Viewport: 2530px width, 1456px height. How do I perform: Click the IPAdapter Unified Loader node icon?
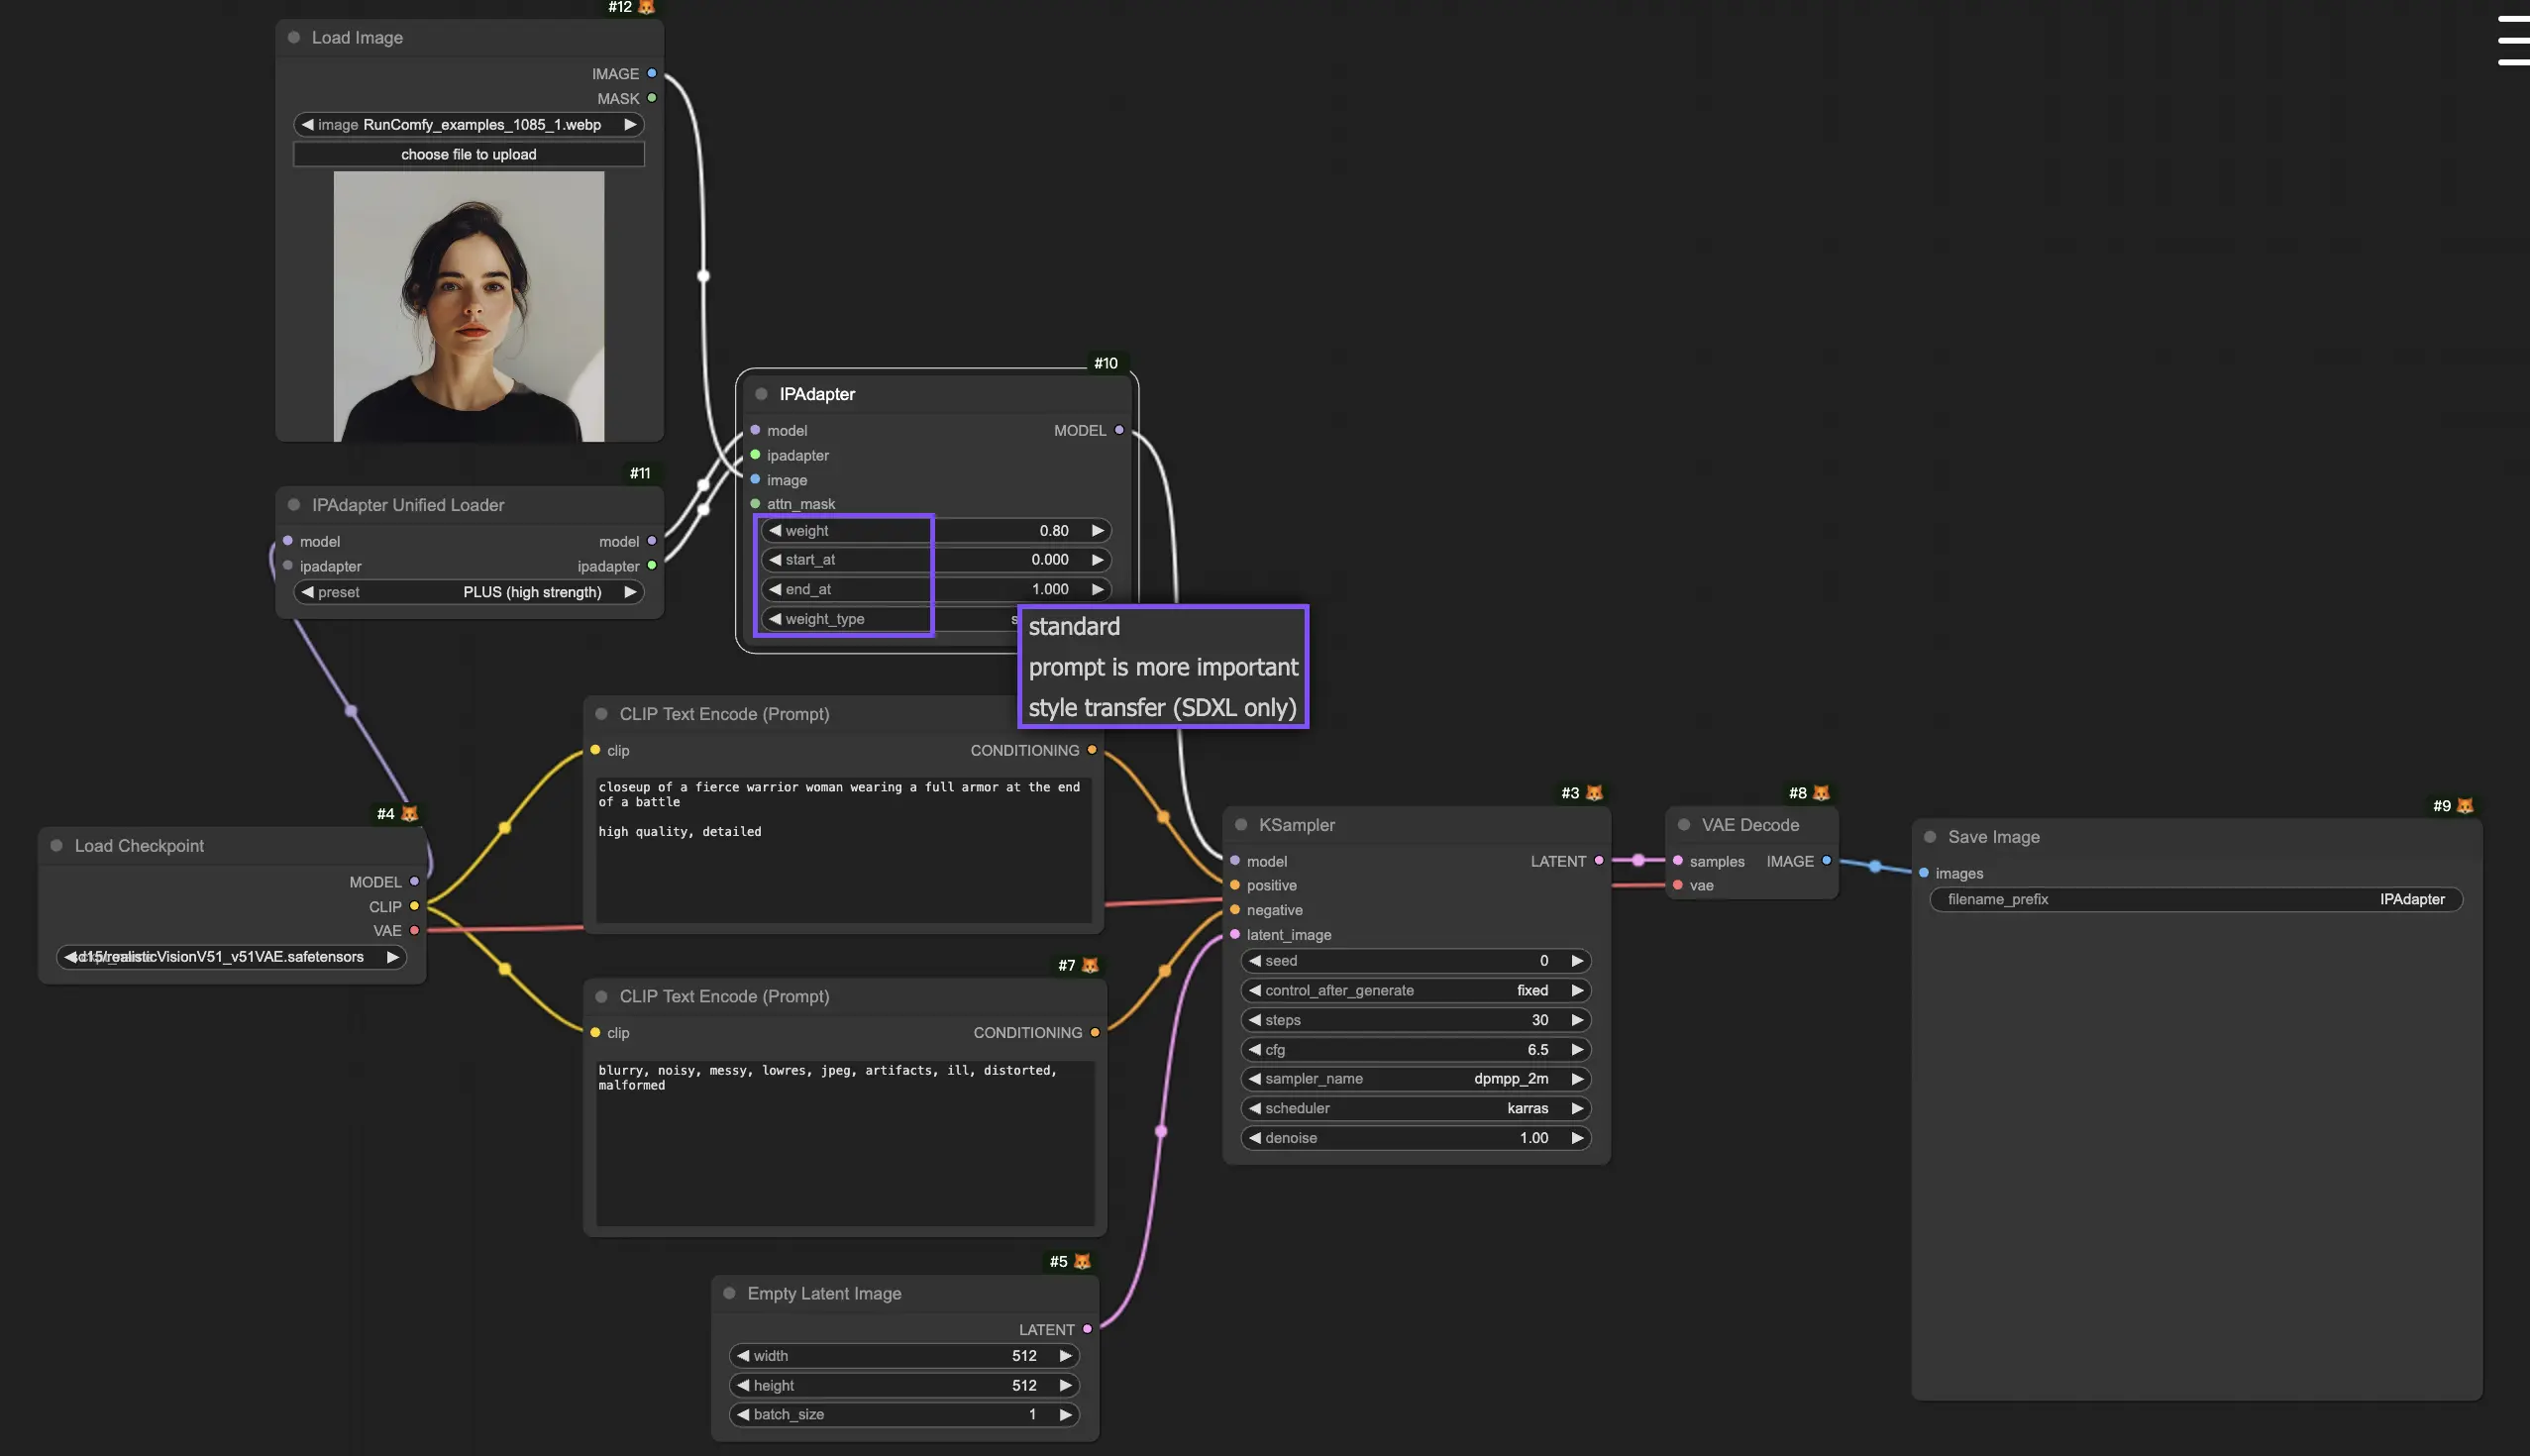point(293,505)
